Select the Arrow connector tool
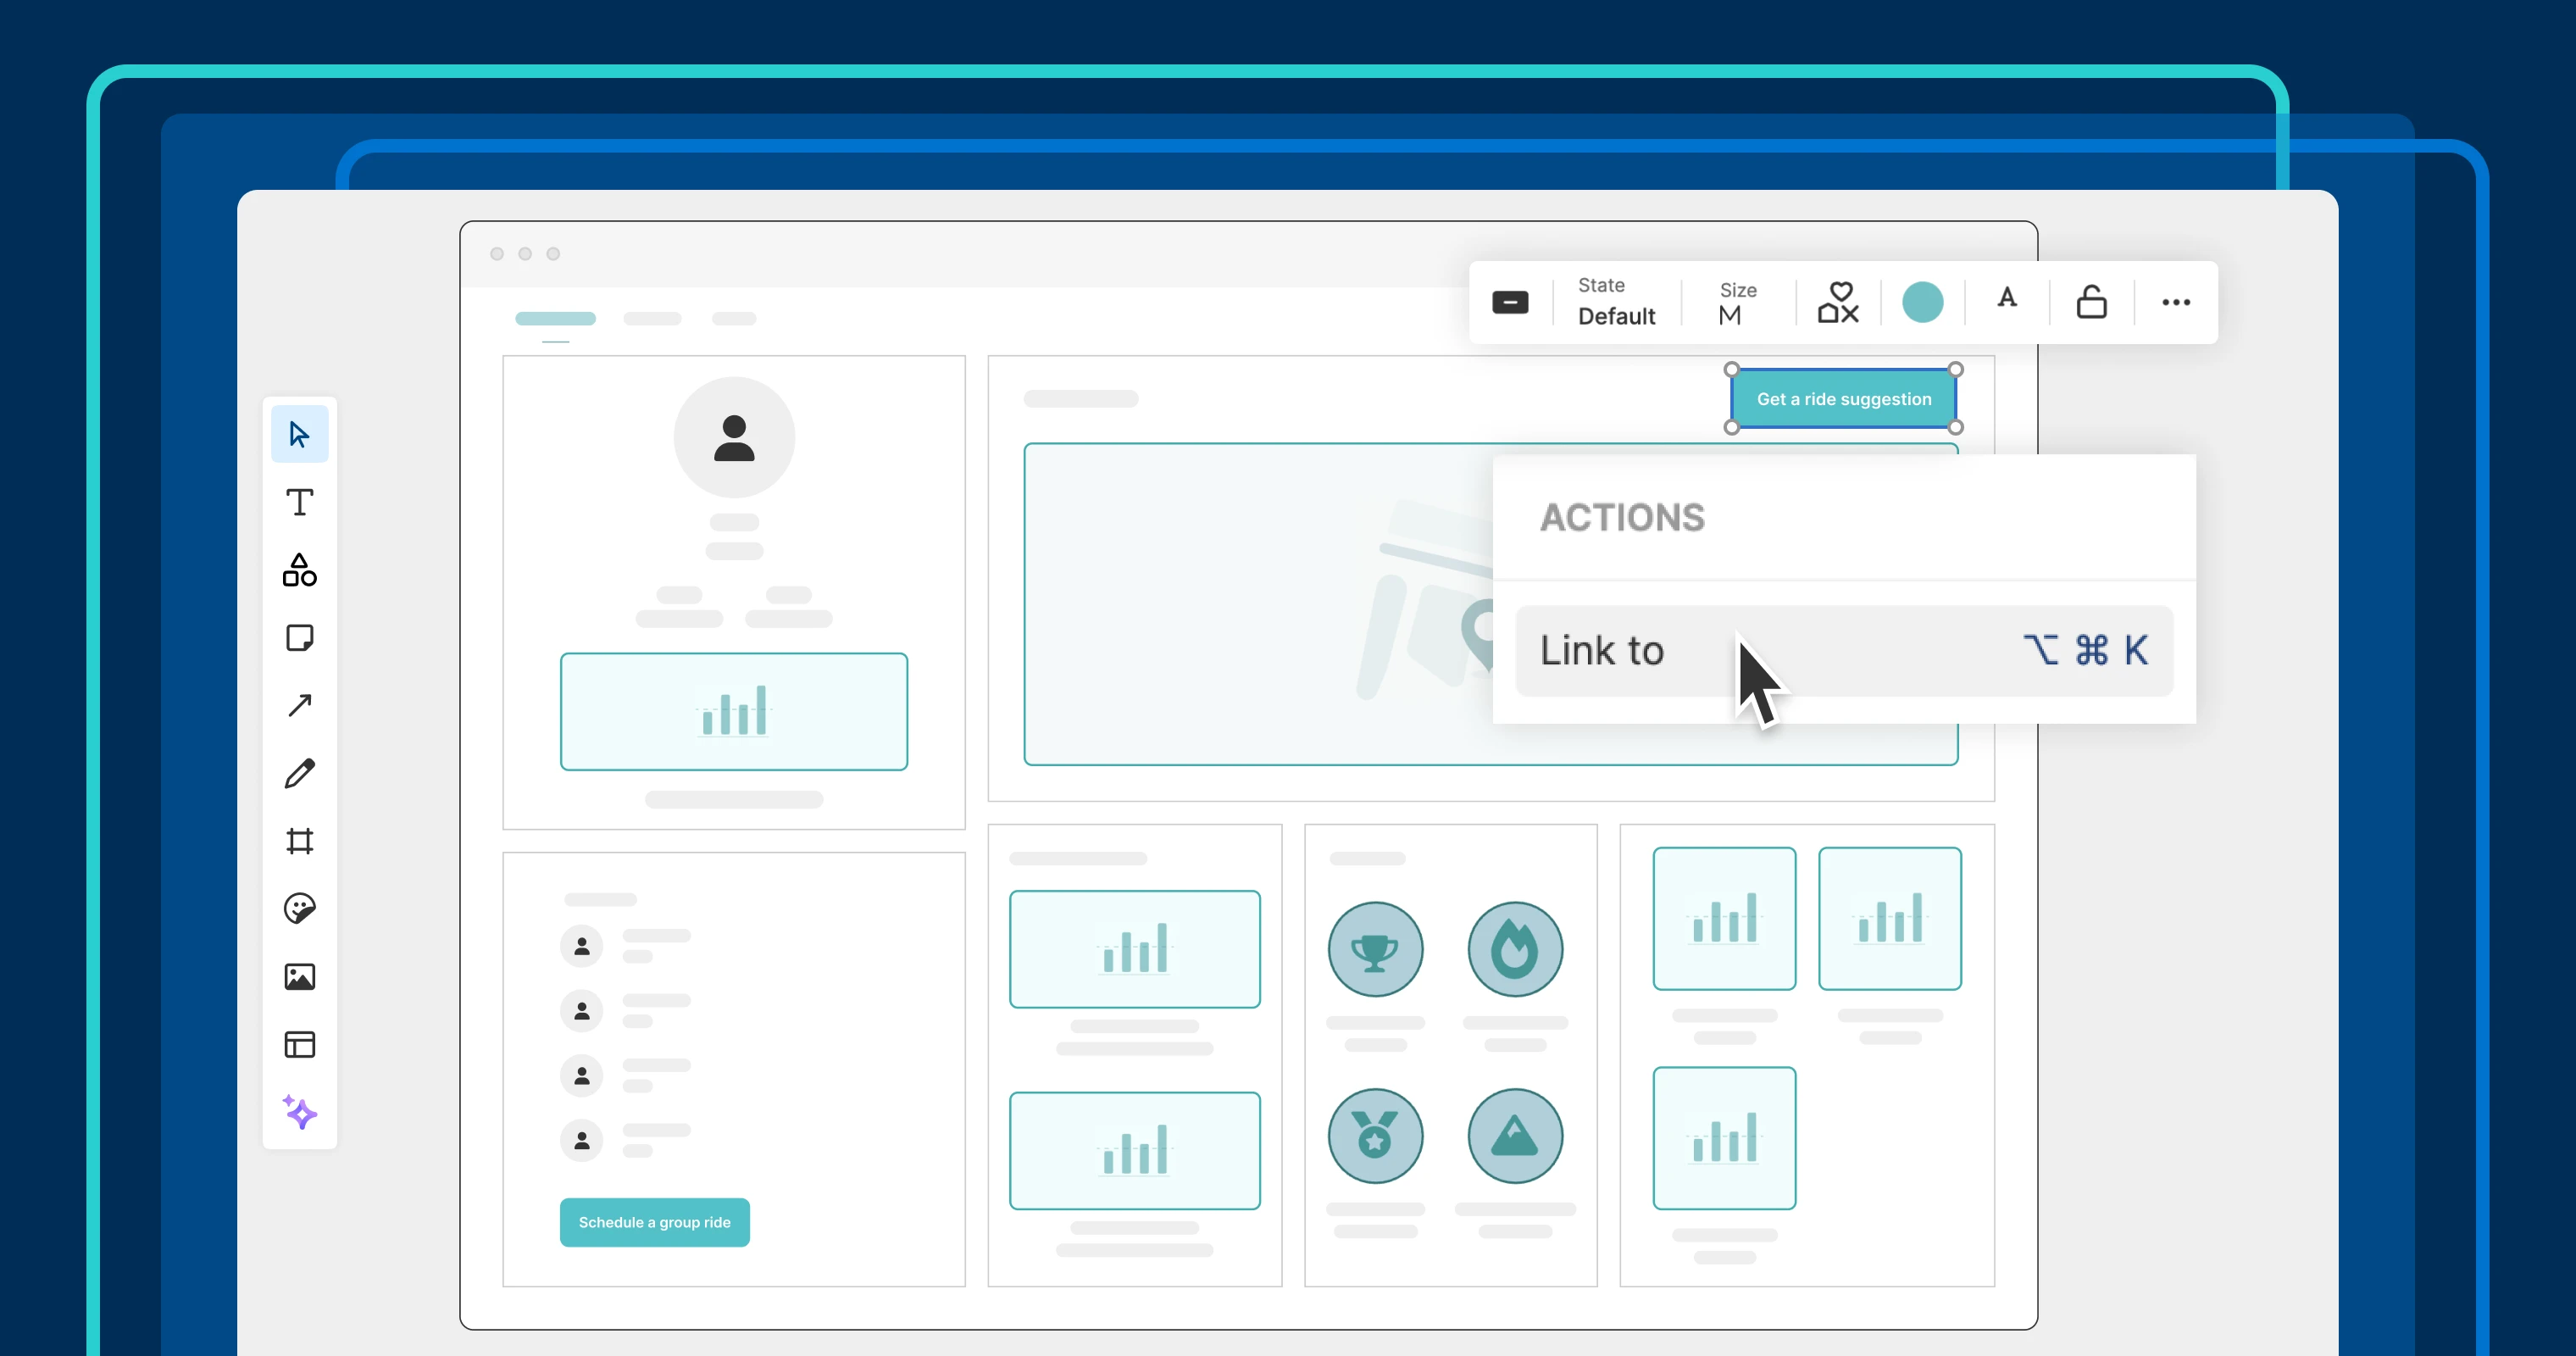 [299, 706]
